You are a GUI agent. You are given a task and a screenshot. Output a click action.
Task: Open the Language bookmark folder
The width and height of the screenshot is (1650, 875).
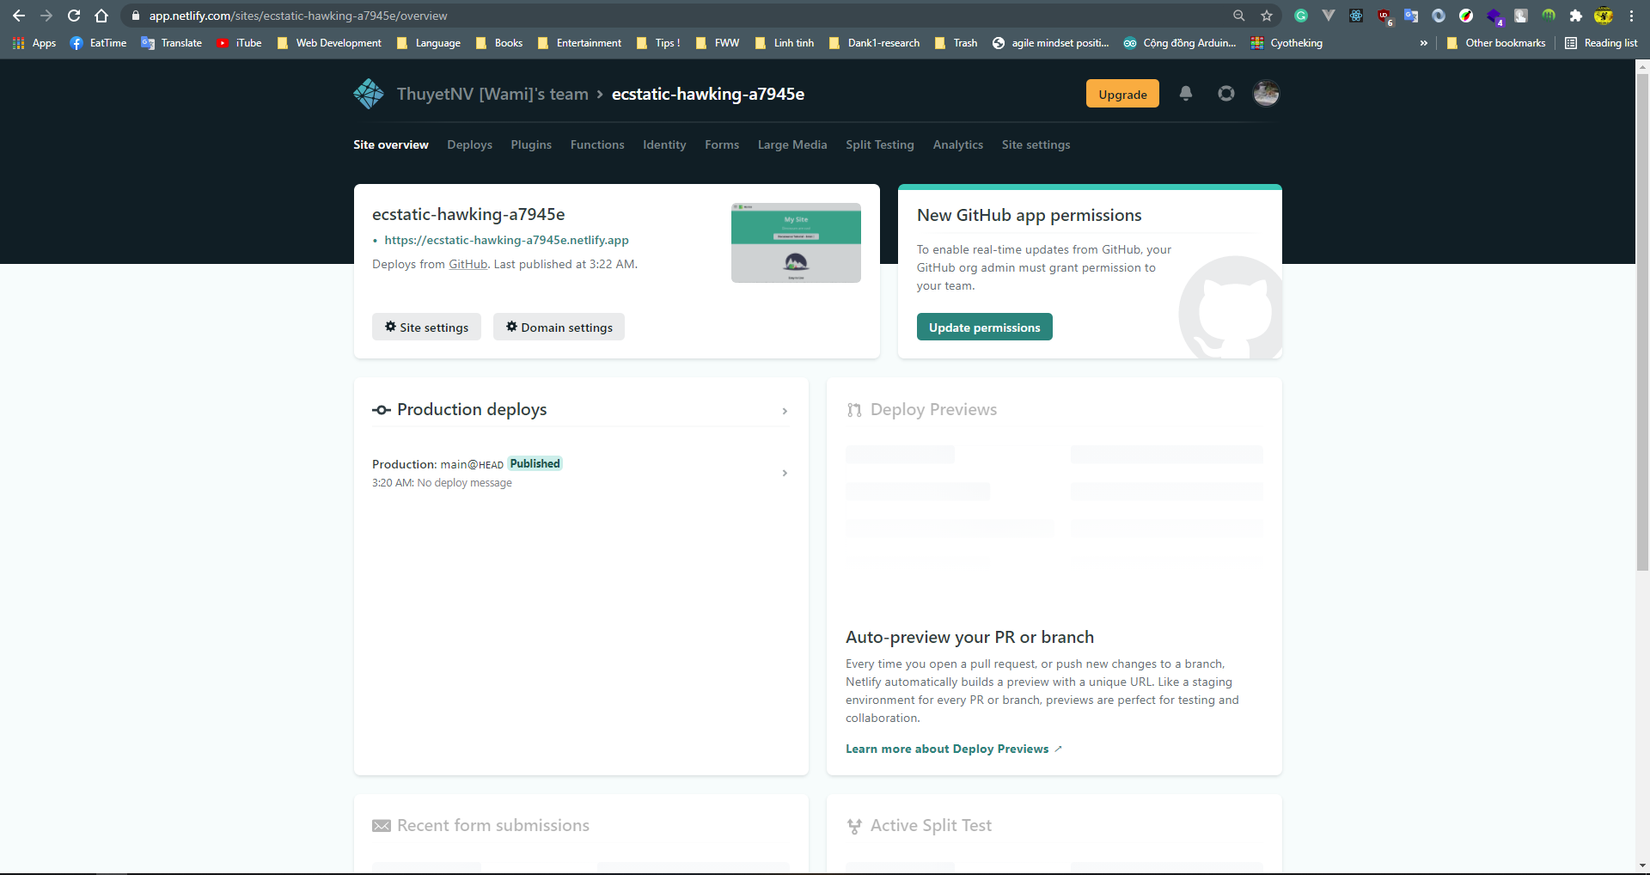(428, 43)
